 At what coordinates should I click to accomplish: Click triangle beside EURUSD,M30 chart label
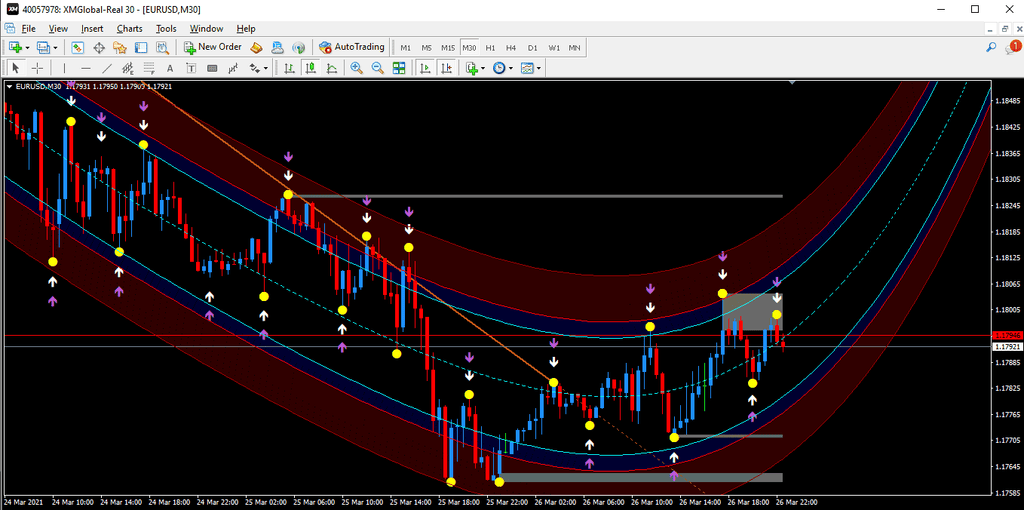pyautogui.click(x=9, y=86)
